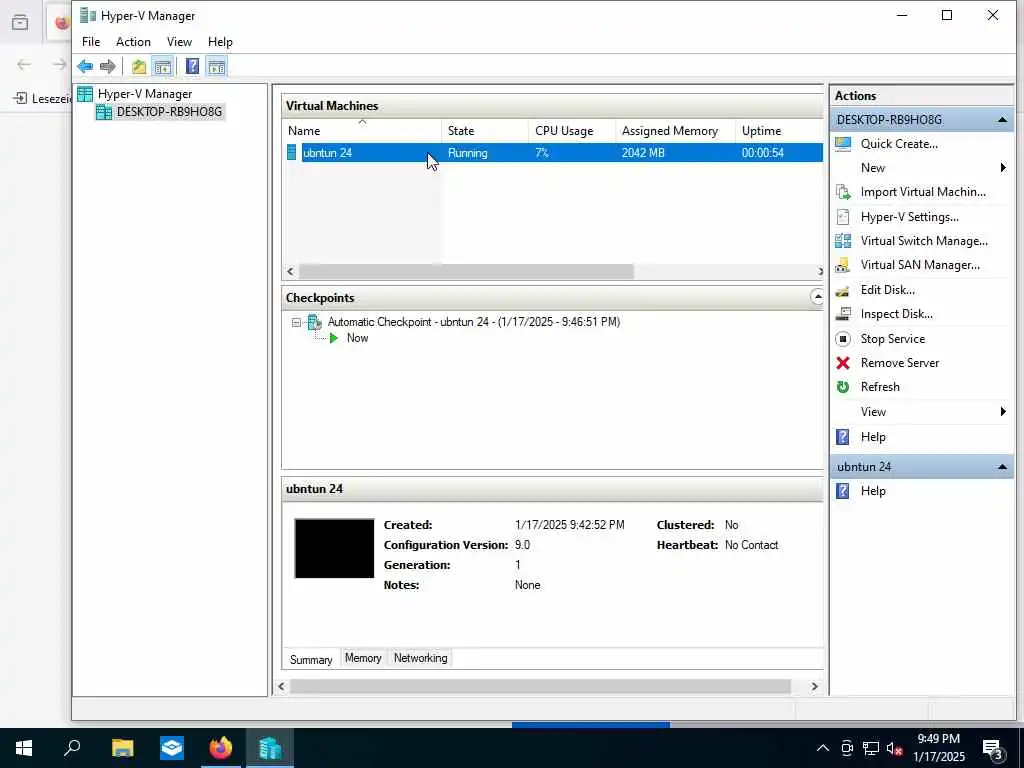Click the Hyper-V Manager taskbar icon

[269, 748]
